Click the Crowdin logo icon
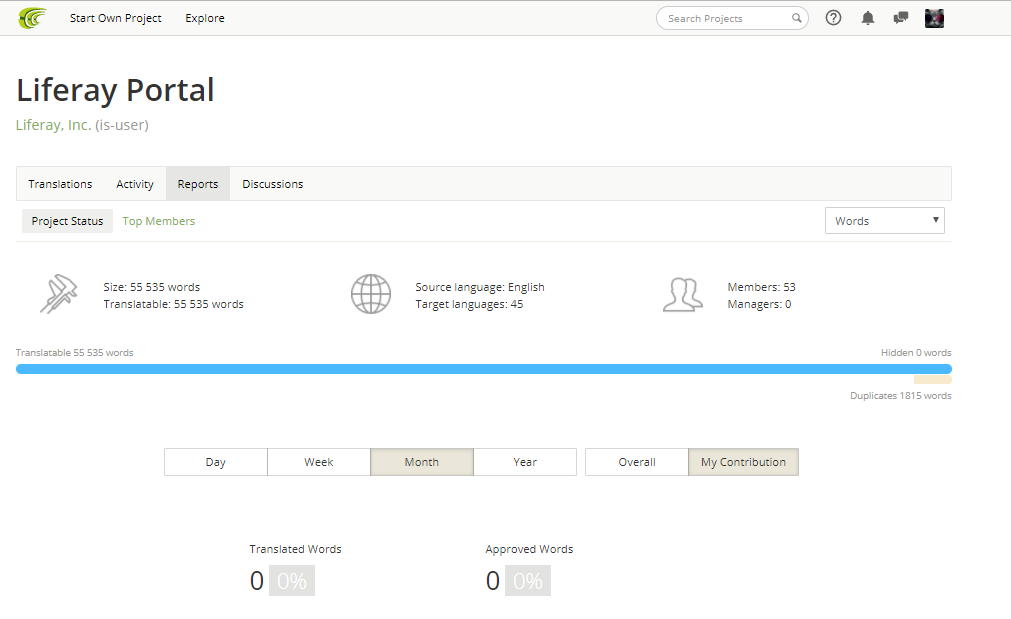 (x=32, y=18)
